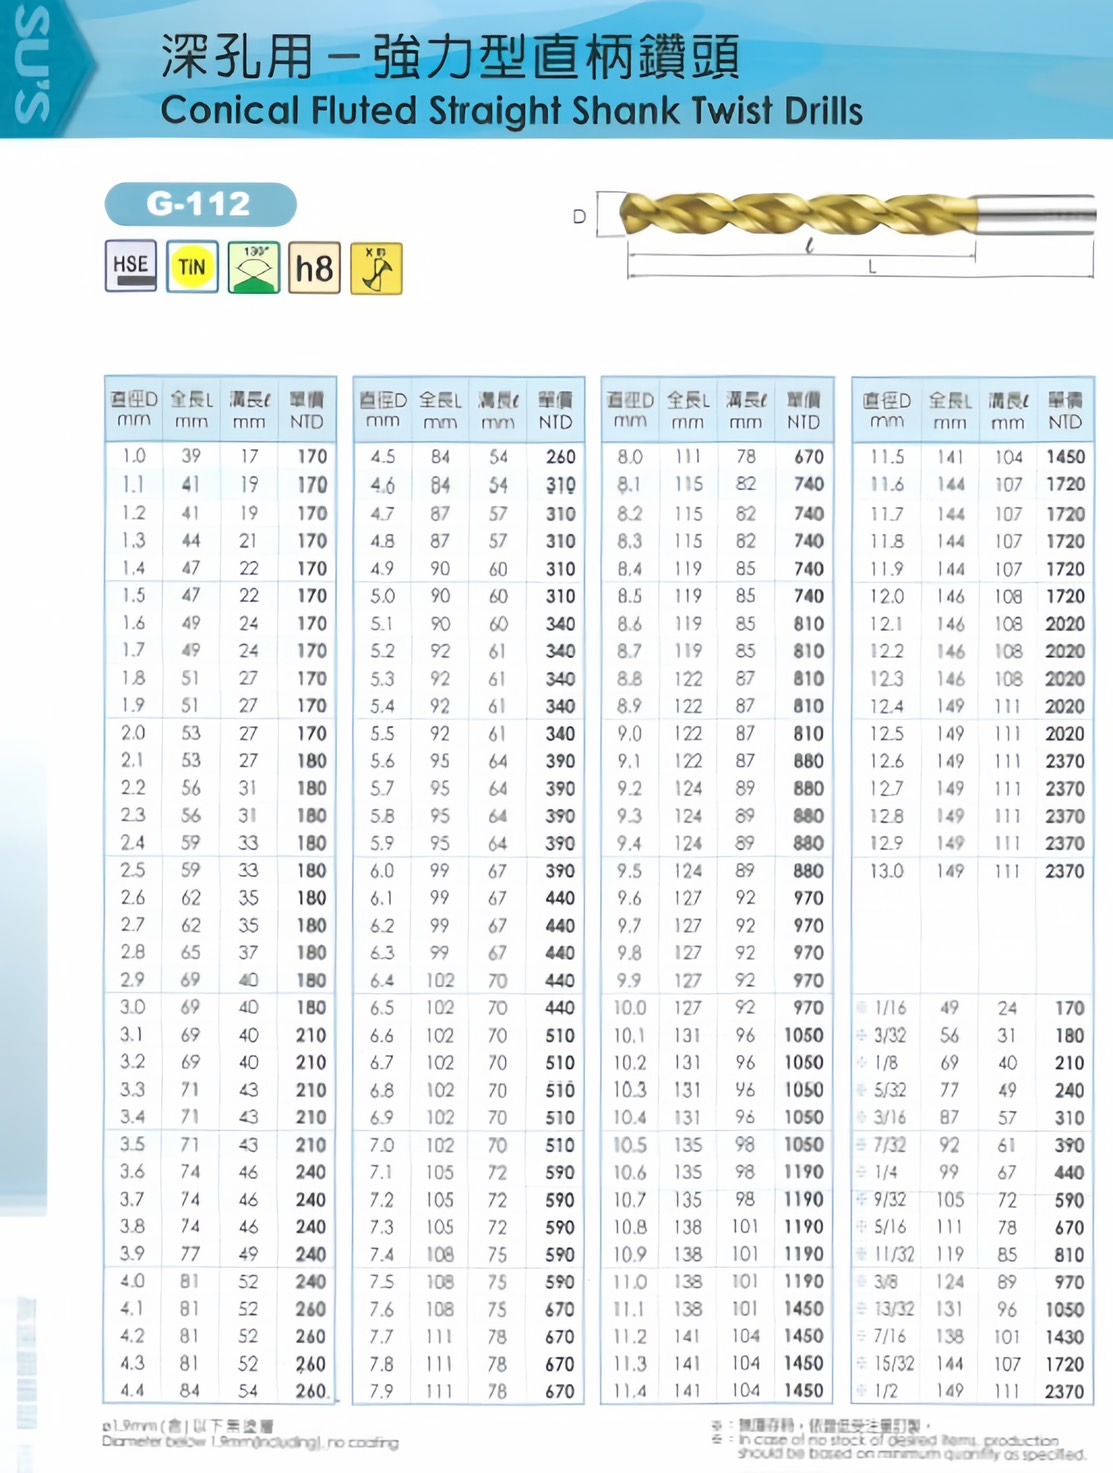The height and width of the screenshot is (1473, 1113).
Task: Click the L overall length label under drill
Action: click(x=872, y=266)
